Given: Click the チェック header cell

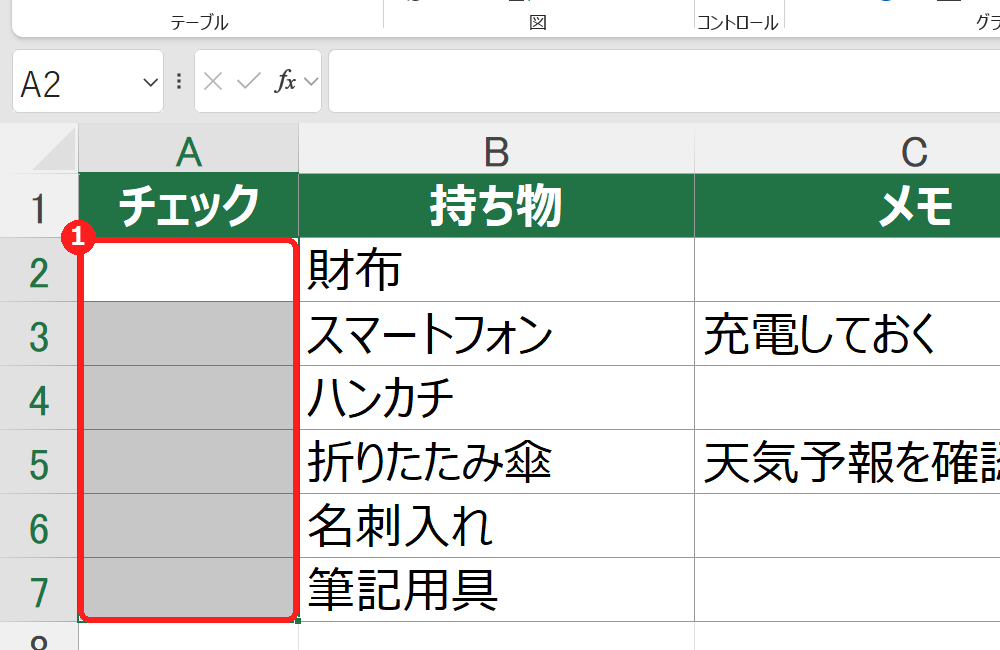Looking at the screenshot, I should (189, 205).
